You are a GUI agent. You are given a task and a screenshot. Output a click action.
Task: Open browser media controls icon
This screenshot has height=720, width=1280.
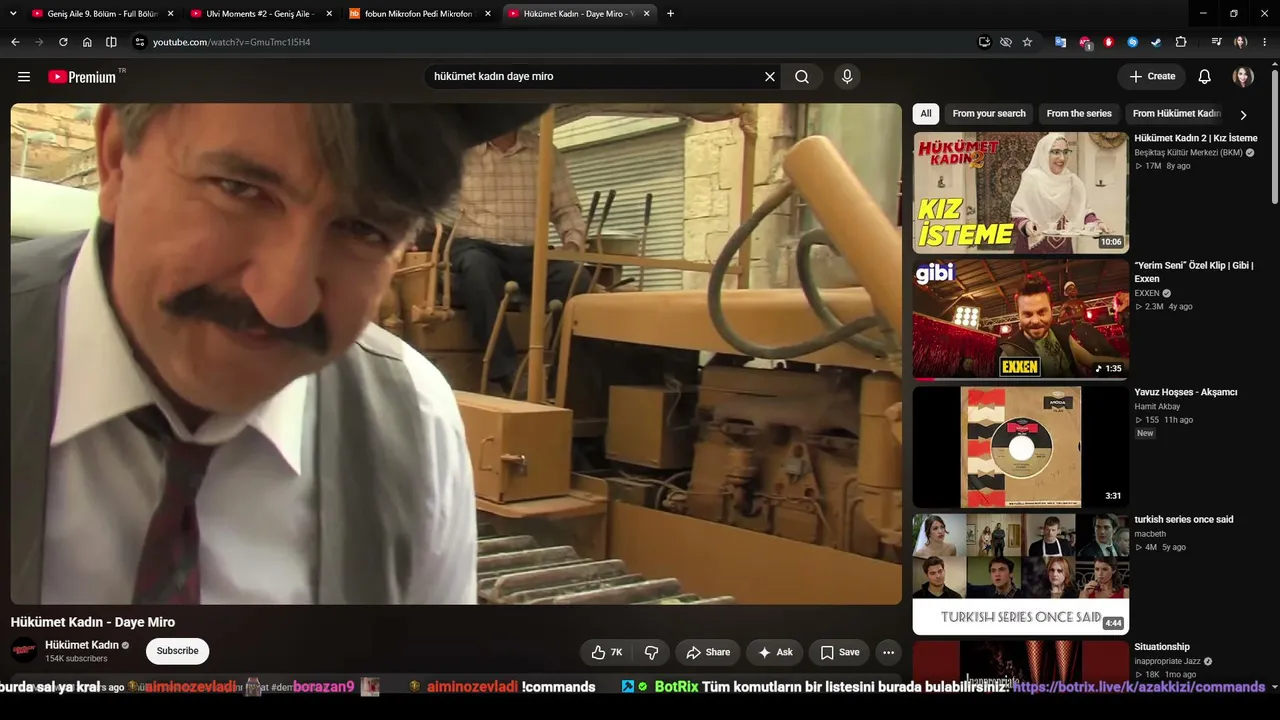1216,42
